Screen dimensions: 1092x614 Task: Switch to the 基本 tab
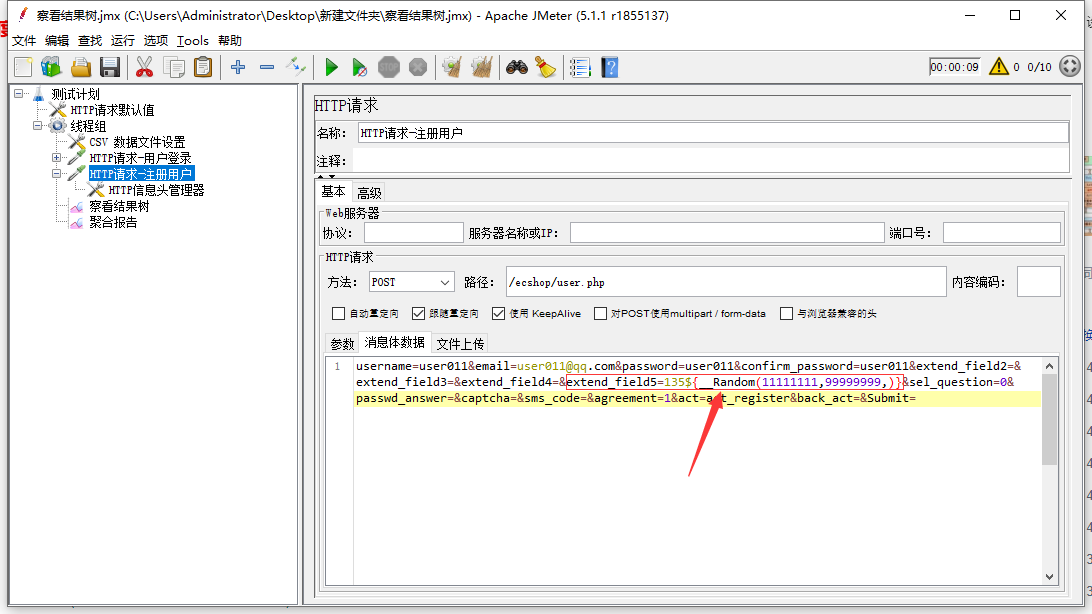pos(333,191)
